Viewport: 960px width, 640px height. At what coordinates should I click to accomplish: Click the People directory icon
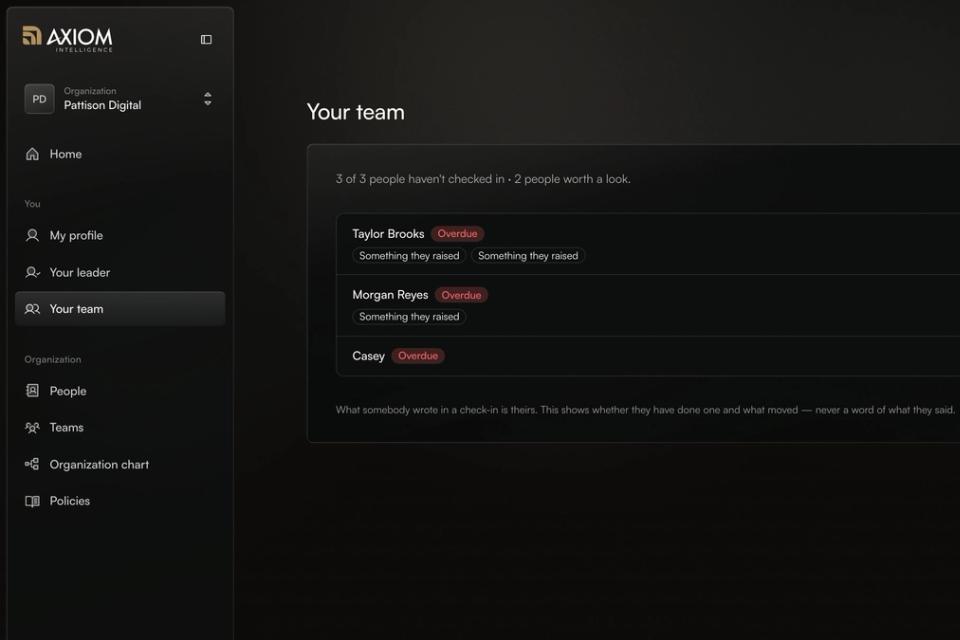(32, 391)
